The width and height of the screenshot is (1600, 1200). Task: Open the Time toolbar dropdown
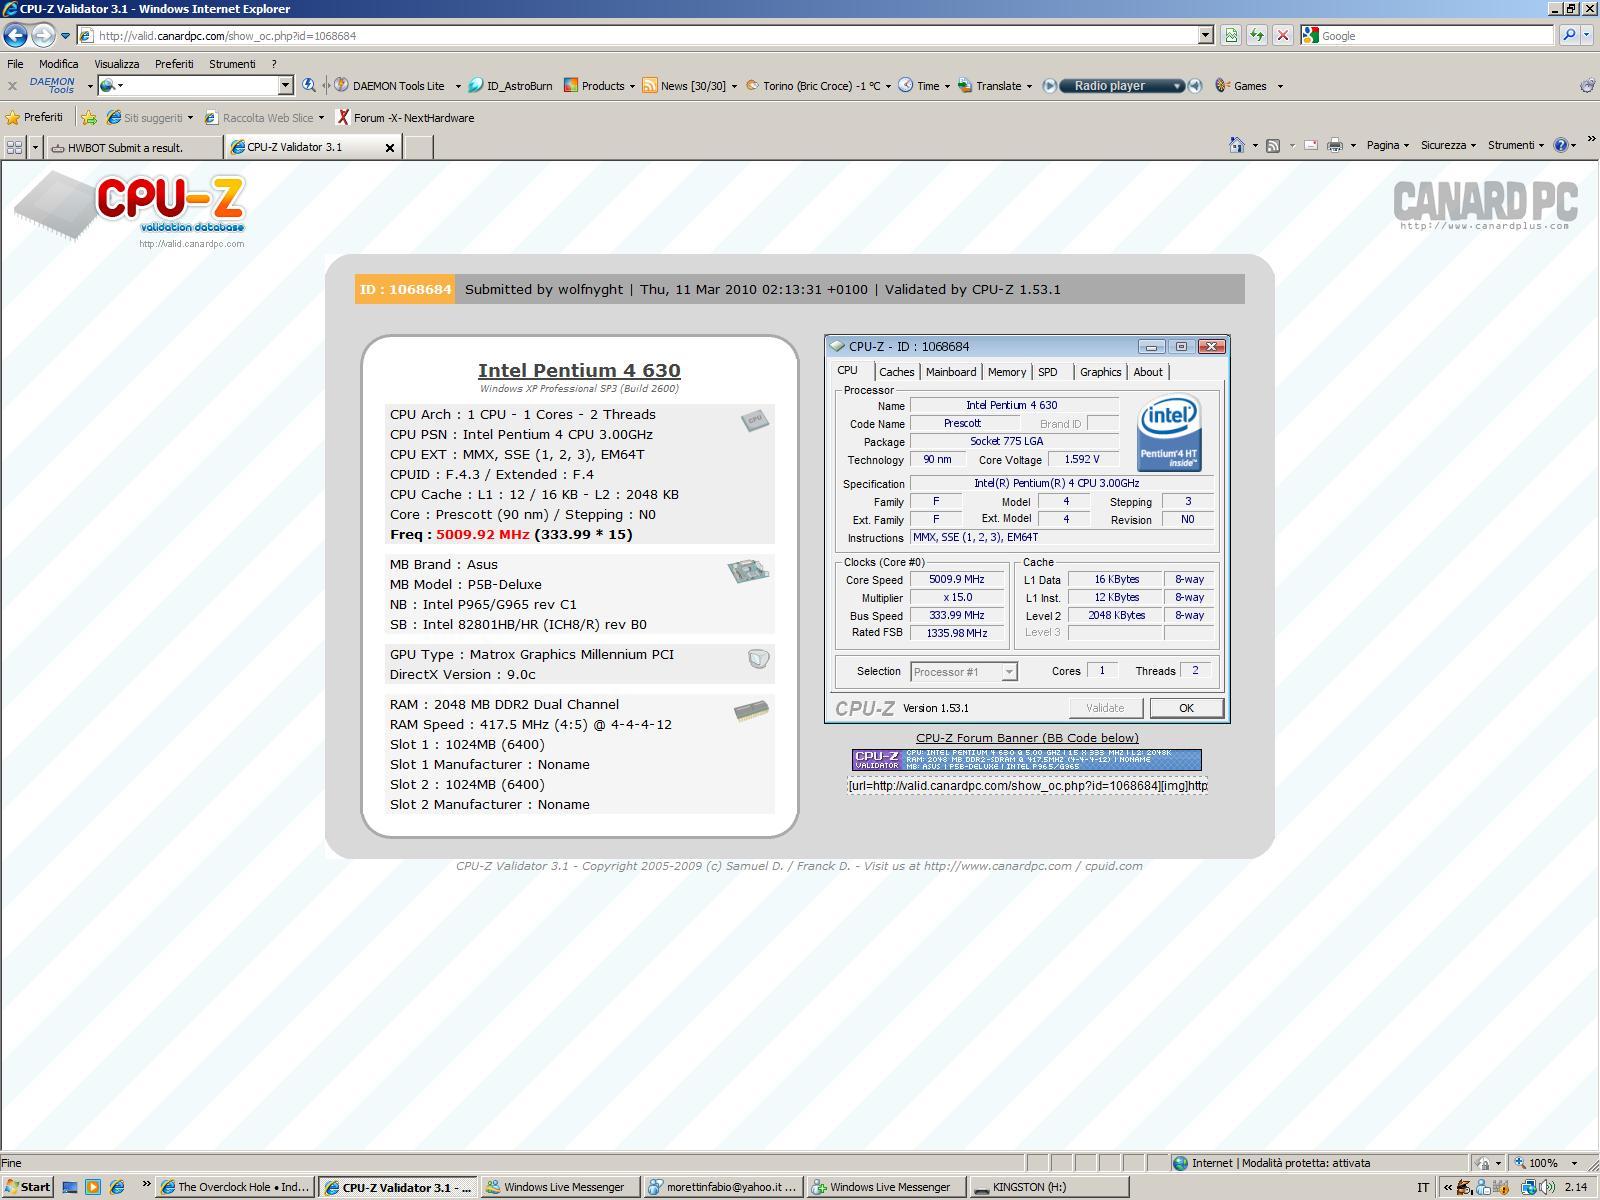(925, 86)
